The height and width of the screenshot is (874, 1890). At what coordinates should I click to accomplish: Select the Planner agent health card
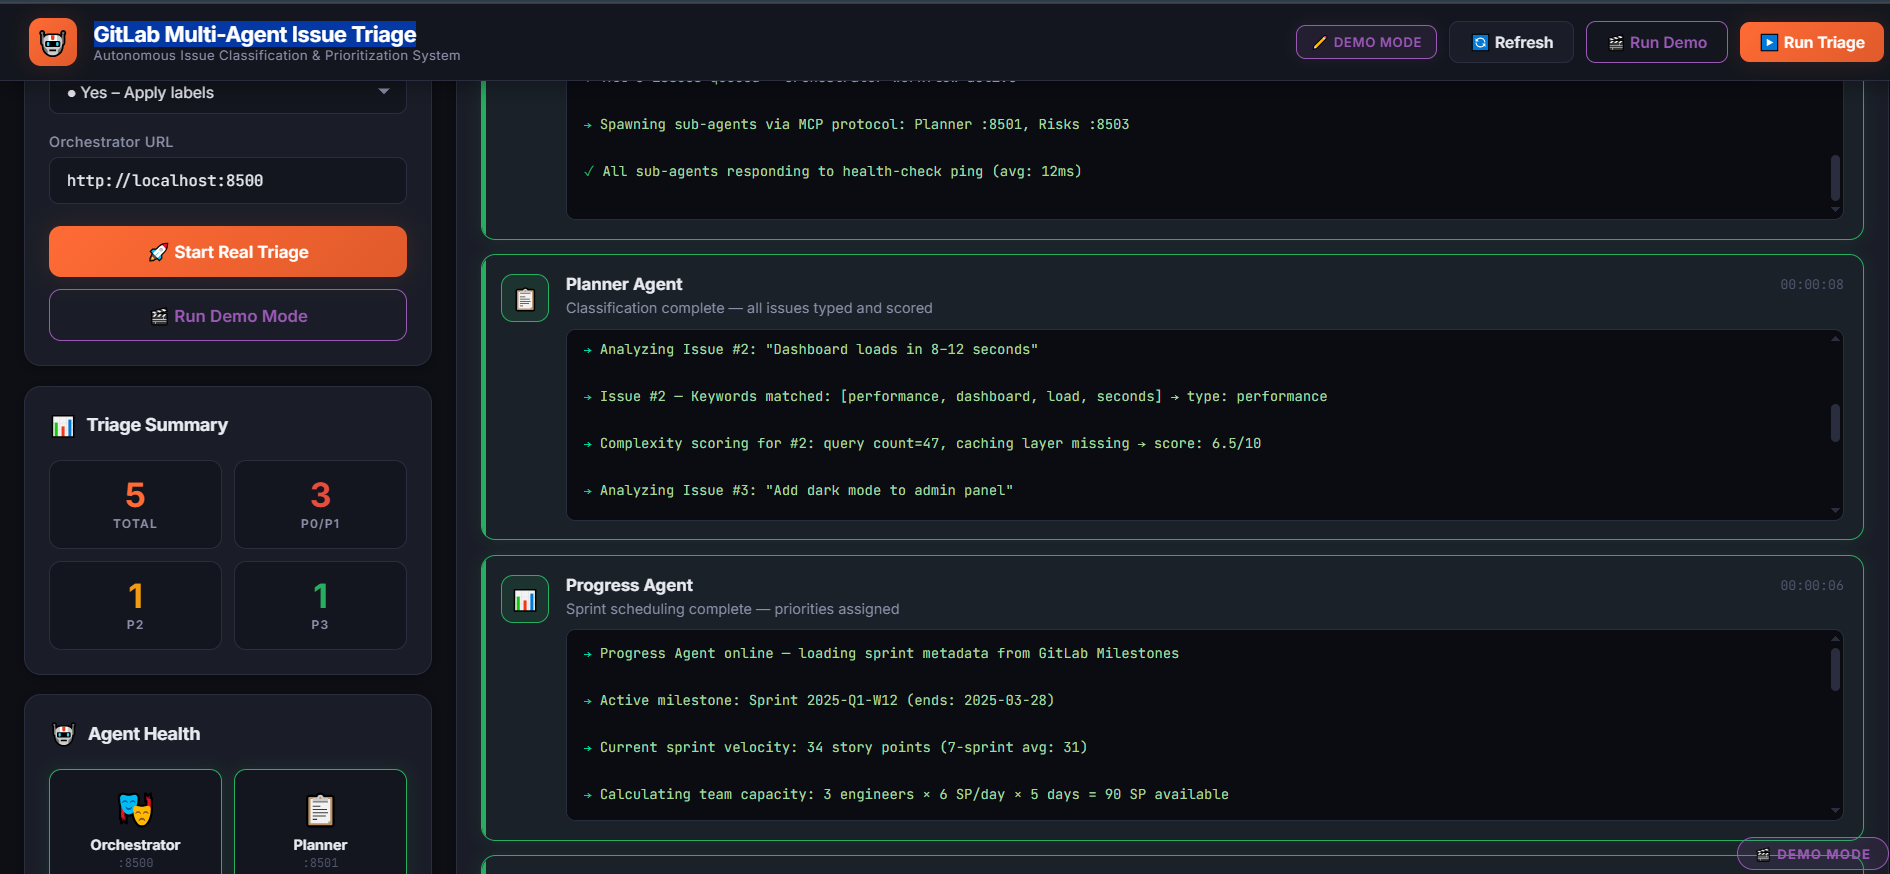click(320, 822)
